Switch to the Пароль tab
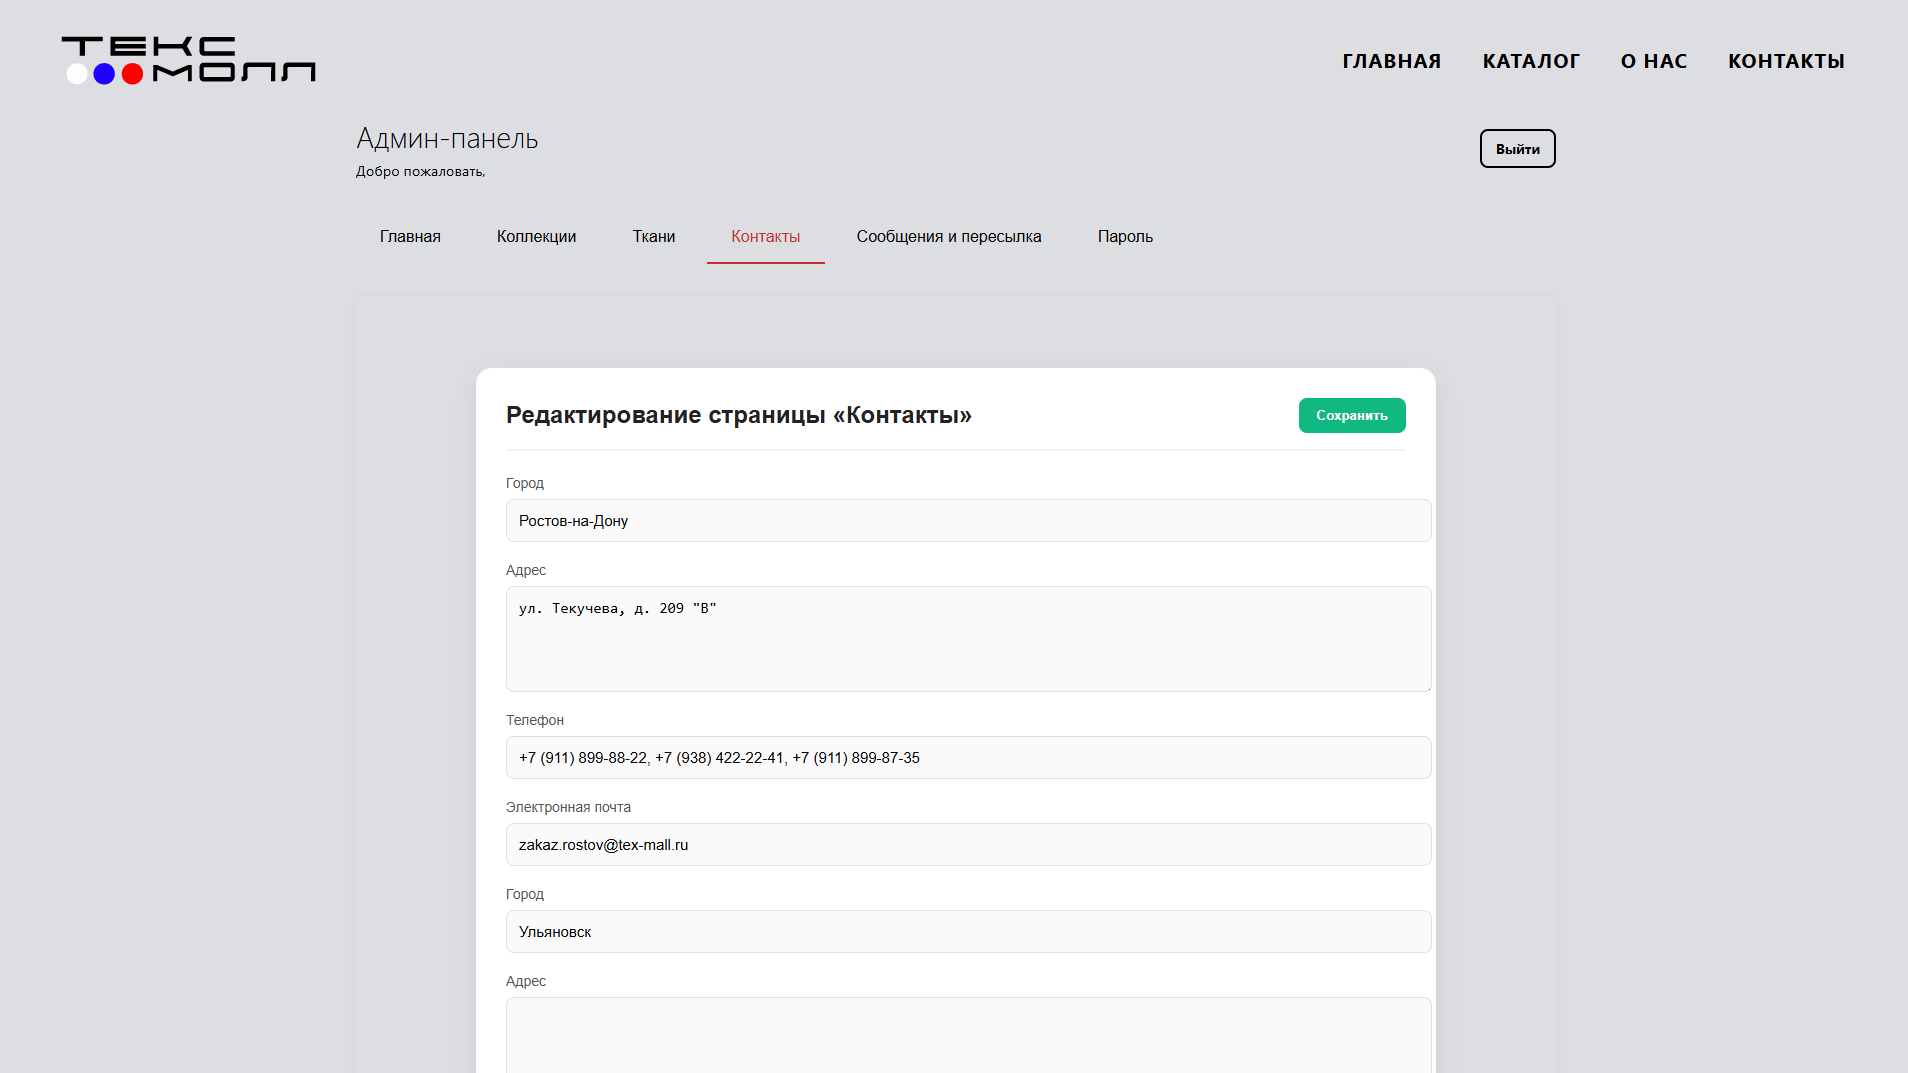 coord(1124,237)
